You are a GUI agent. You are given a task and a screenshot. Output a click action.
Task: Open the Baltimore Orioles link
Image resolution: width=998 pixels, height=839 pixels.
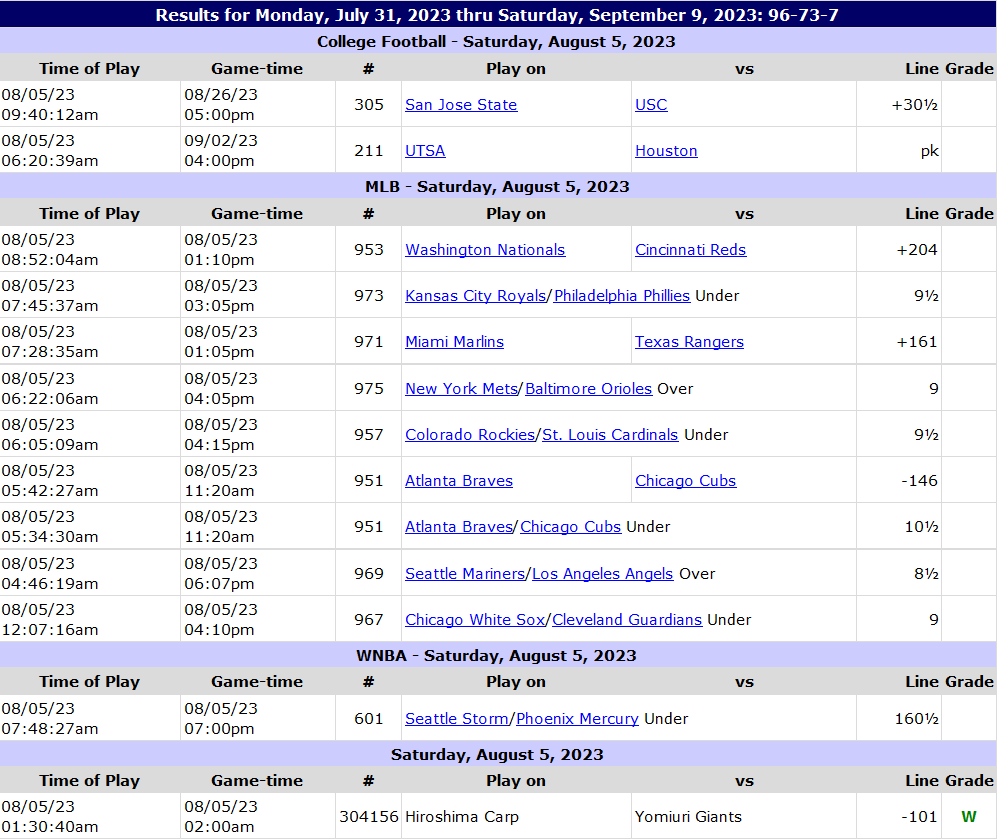coord(589,388)
